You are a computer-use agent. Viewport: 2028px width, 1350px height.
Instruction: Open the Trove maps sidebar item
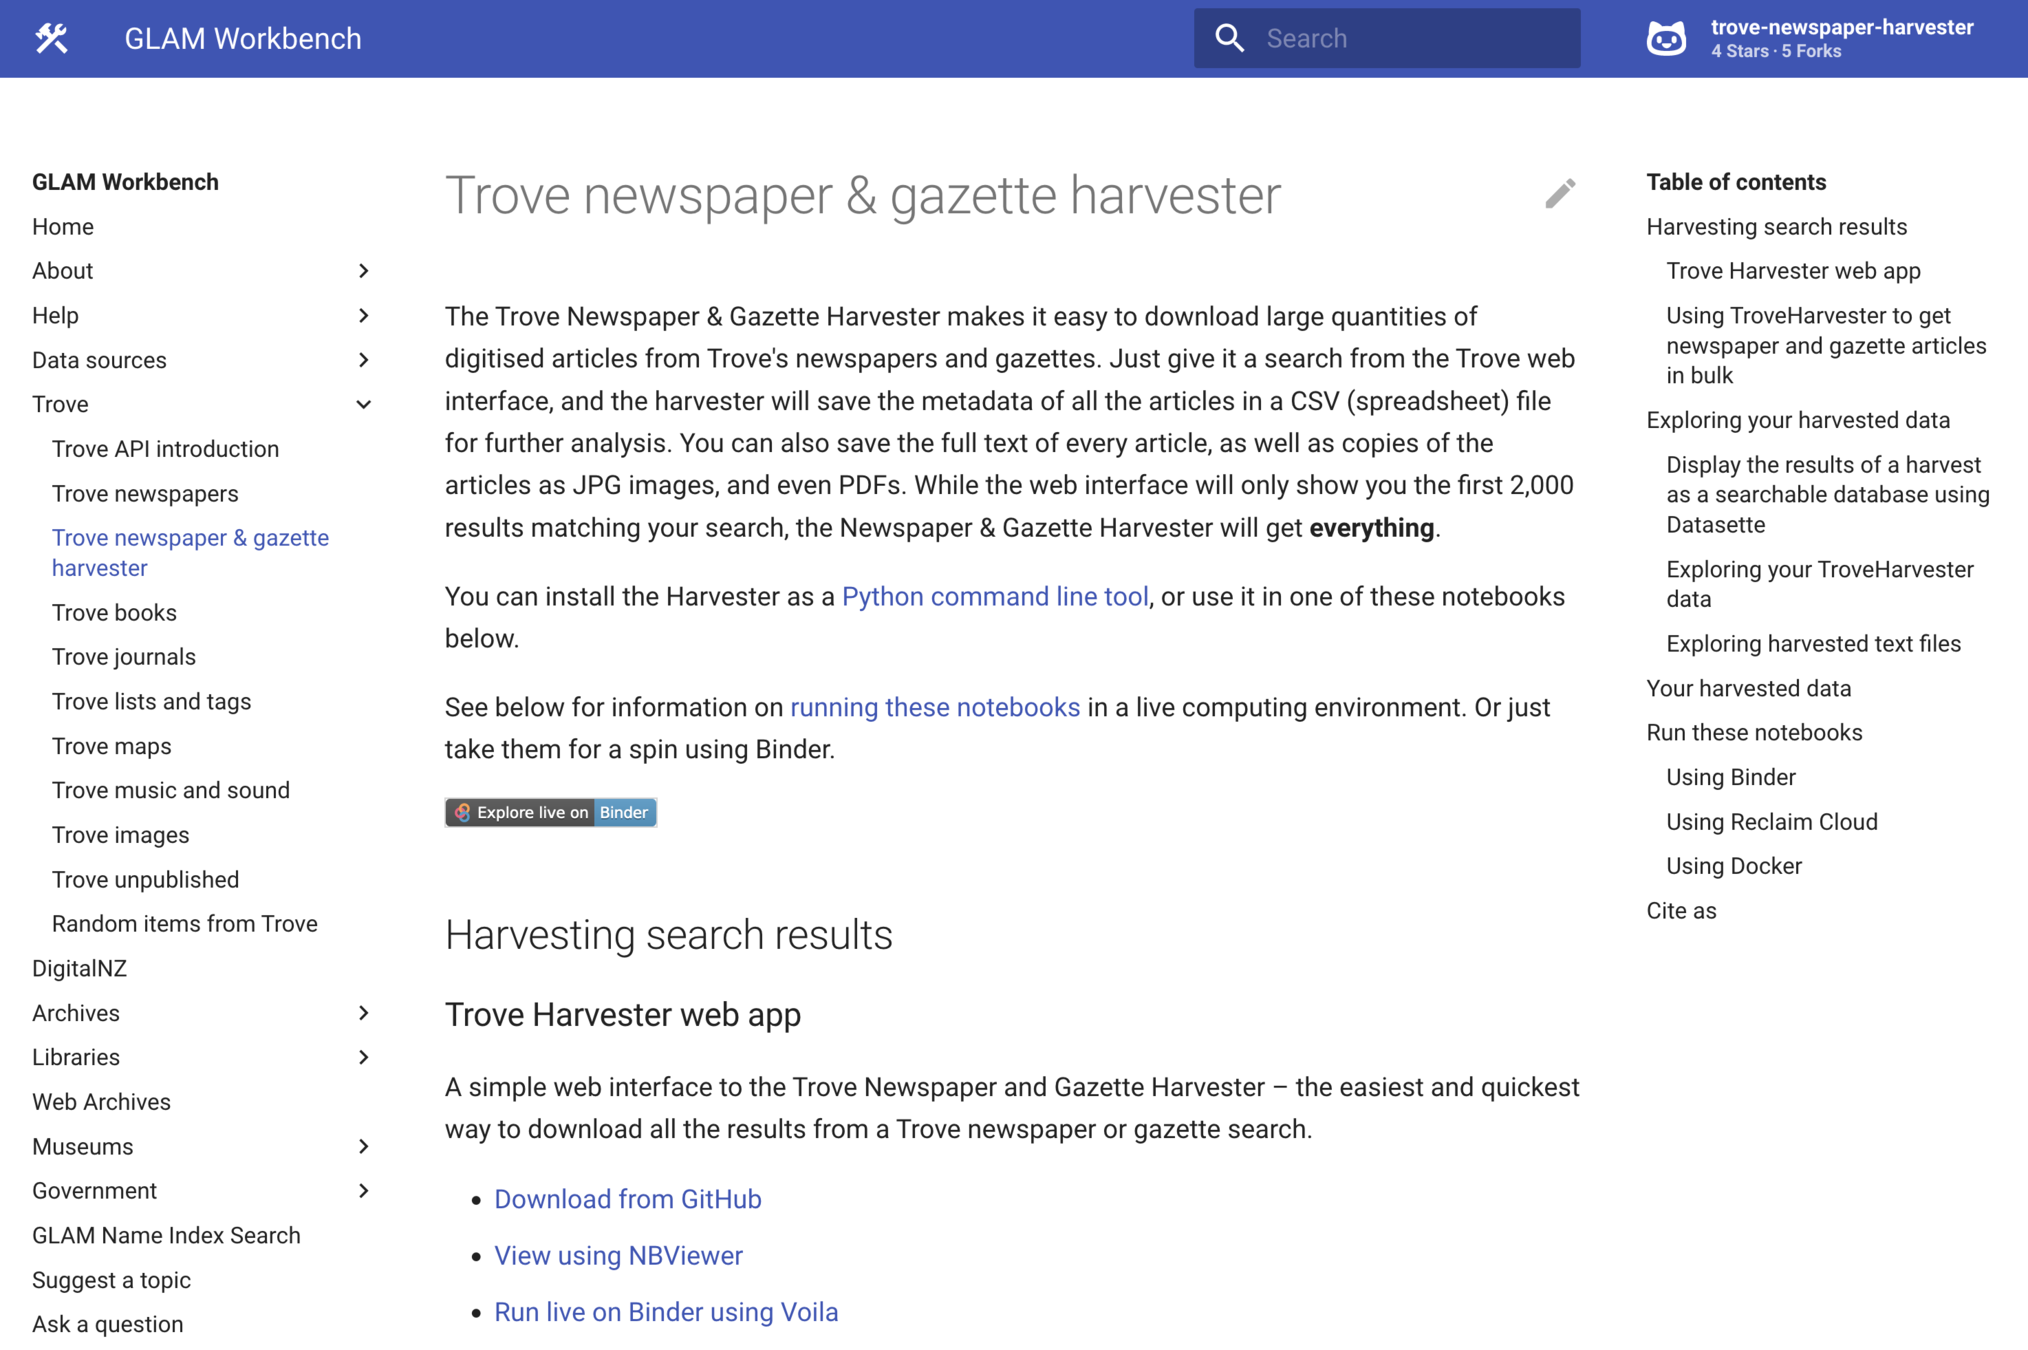tap(111, 746)
